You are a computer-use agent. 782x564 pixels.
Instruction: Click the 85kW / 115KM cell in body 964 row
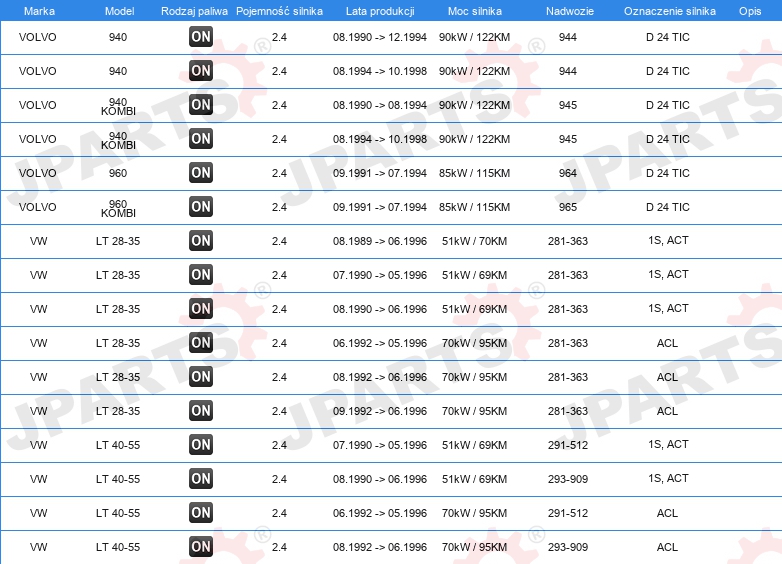(x=474, y=173)
